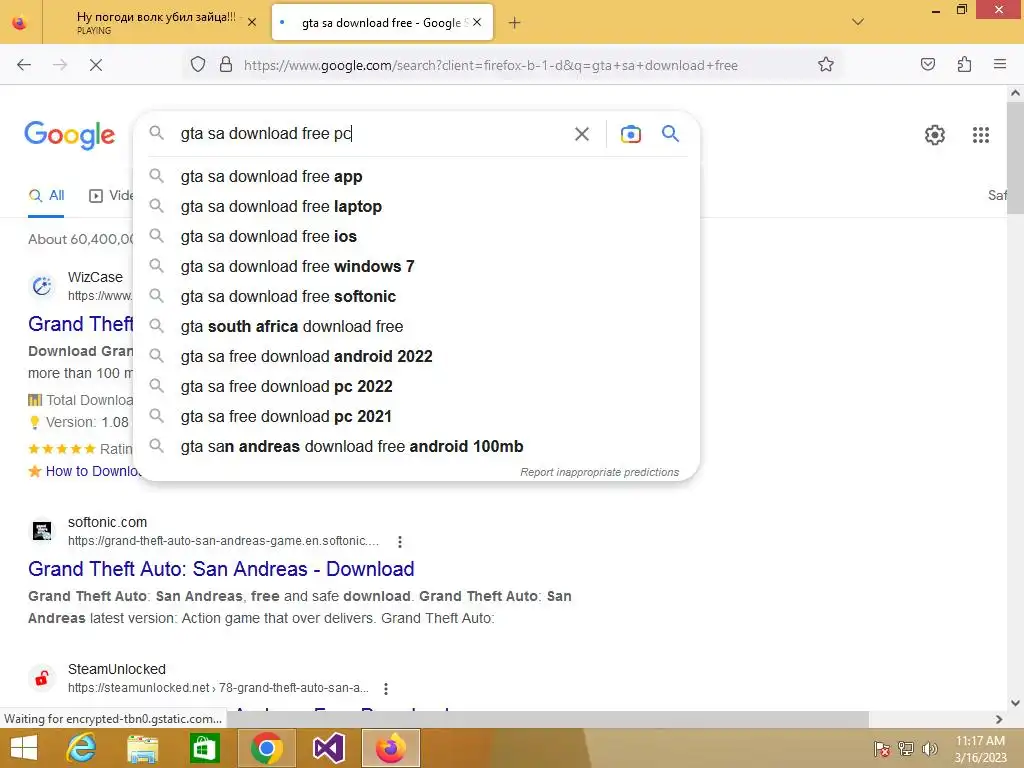The image size is (1024, 768).
Task: Click the WizCase favicon
Action: [42, 286]
